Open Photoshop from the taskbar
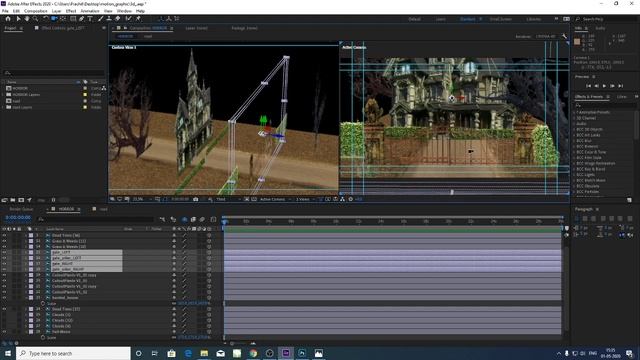 [x=302, y=353]
